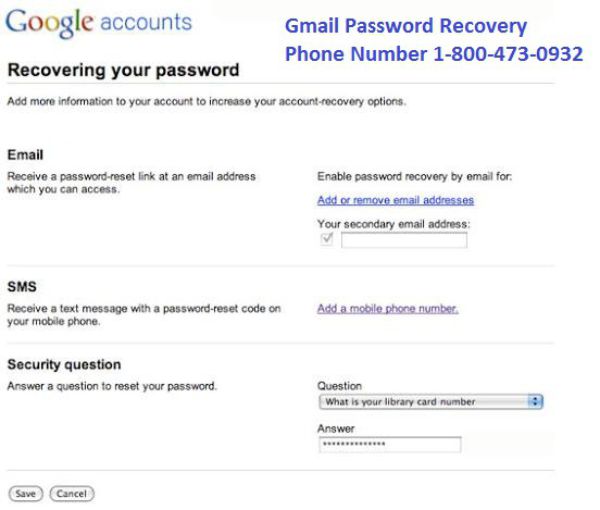Click 'Add a mobile phone number' link
The image size is (600, 510).
point(387,309)
